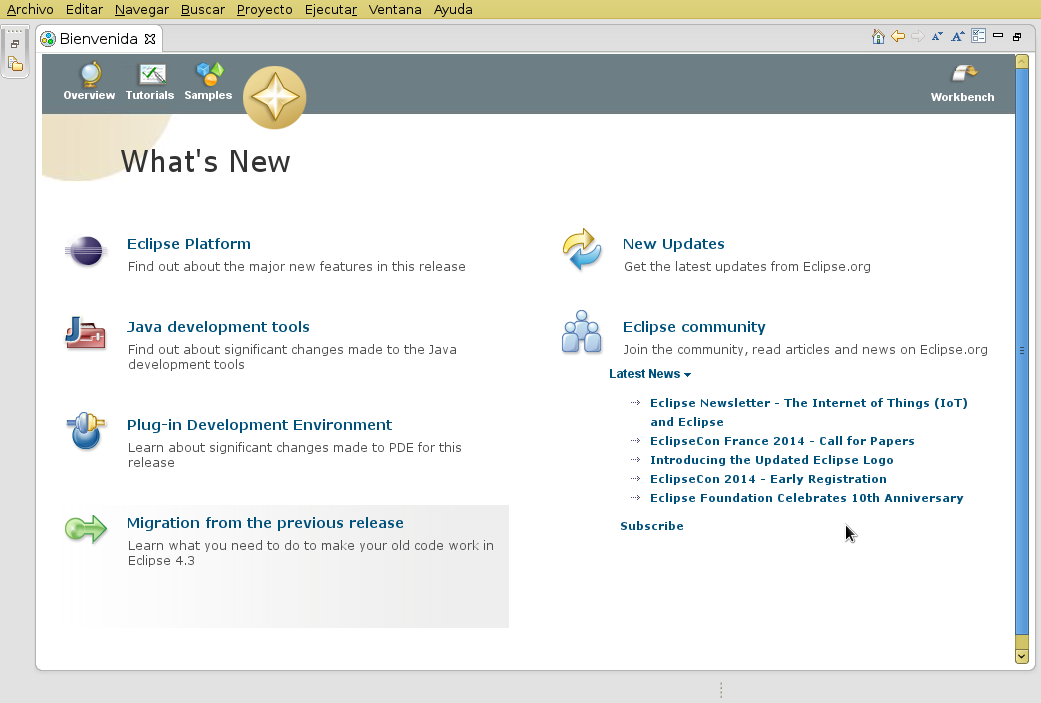
Task: Open the Plug-in Development Environment link
Action: click(x=259, y=425)
